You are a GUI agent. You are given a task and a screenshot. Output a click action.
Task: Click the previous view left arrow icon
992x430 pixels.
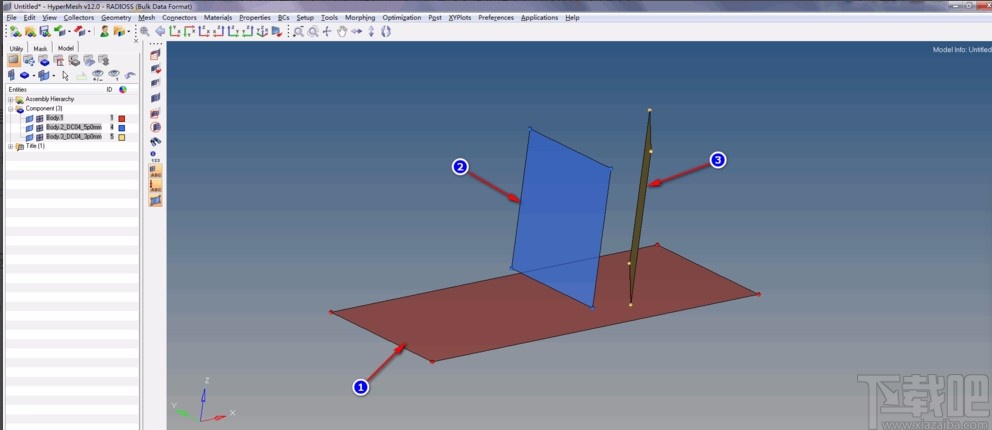pos(159,32)
